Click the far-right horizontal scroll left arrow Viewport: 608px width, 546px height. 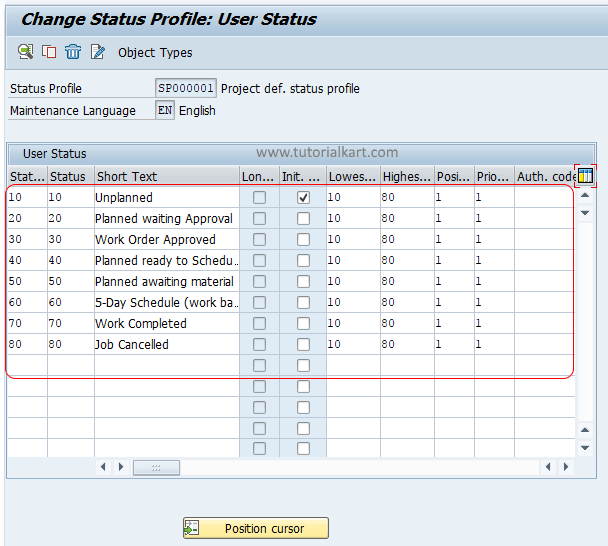point(548,467)
